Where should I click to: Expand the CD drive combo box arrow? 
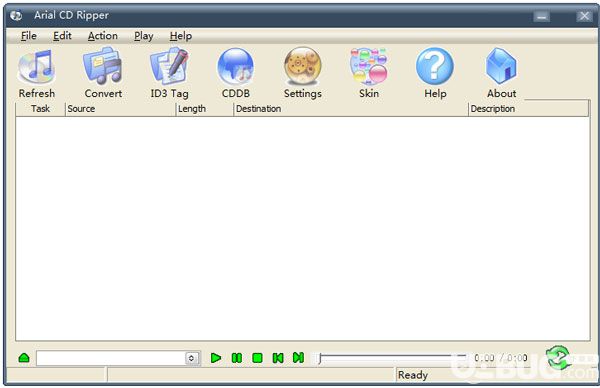[x=192, y=359]
